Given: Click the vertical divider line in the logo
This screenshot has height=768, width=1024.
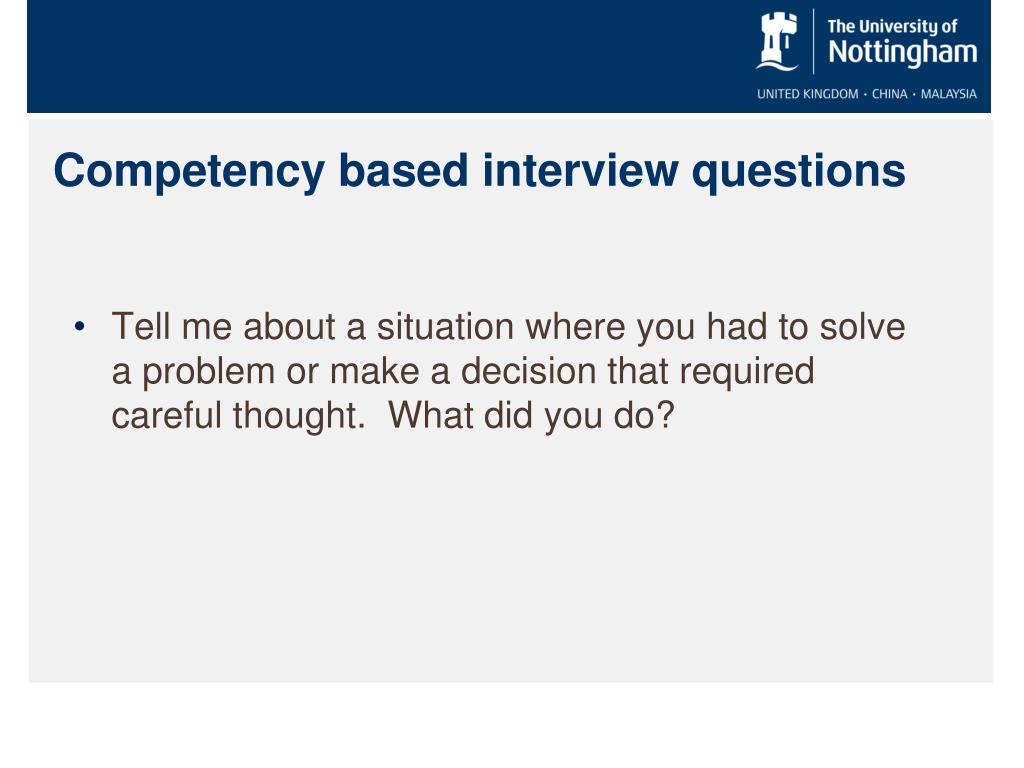Looking at the screenshot, I should tap(814, 40).
